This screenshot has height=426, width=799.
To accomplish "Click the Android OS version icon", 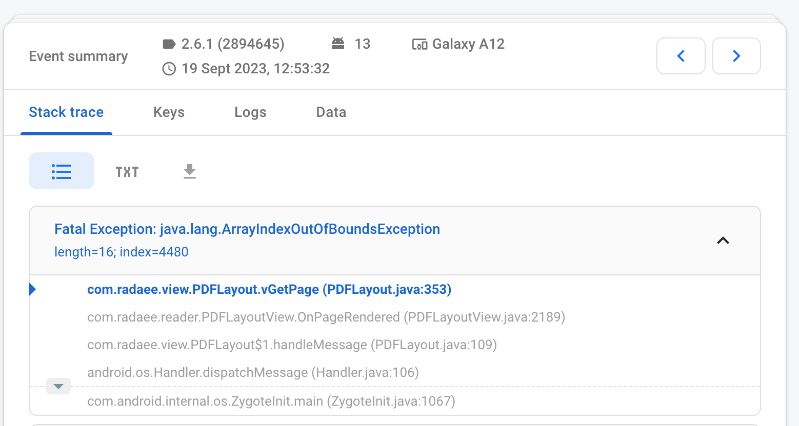I will pos(338,44).
